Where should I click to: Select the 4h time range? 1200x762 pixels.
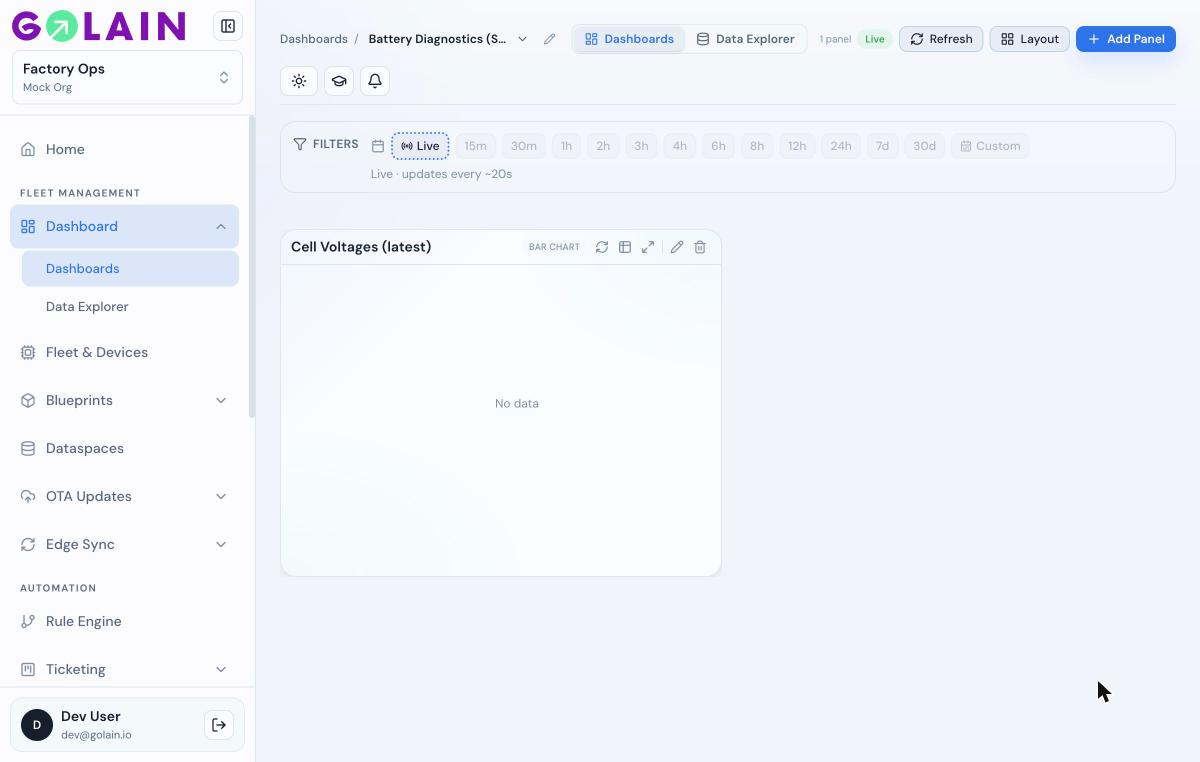pyautogui.click(x=680, y=146)
